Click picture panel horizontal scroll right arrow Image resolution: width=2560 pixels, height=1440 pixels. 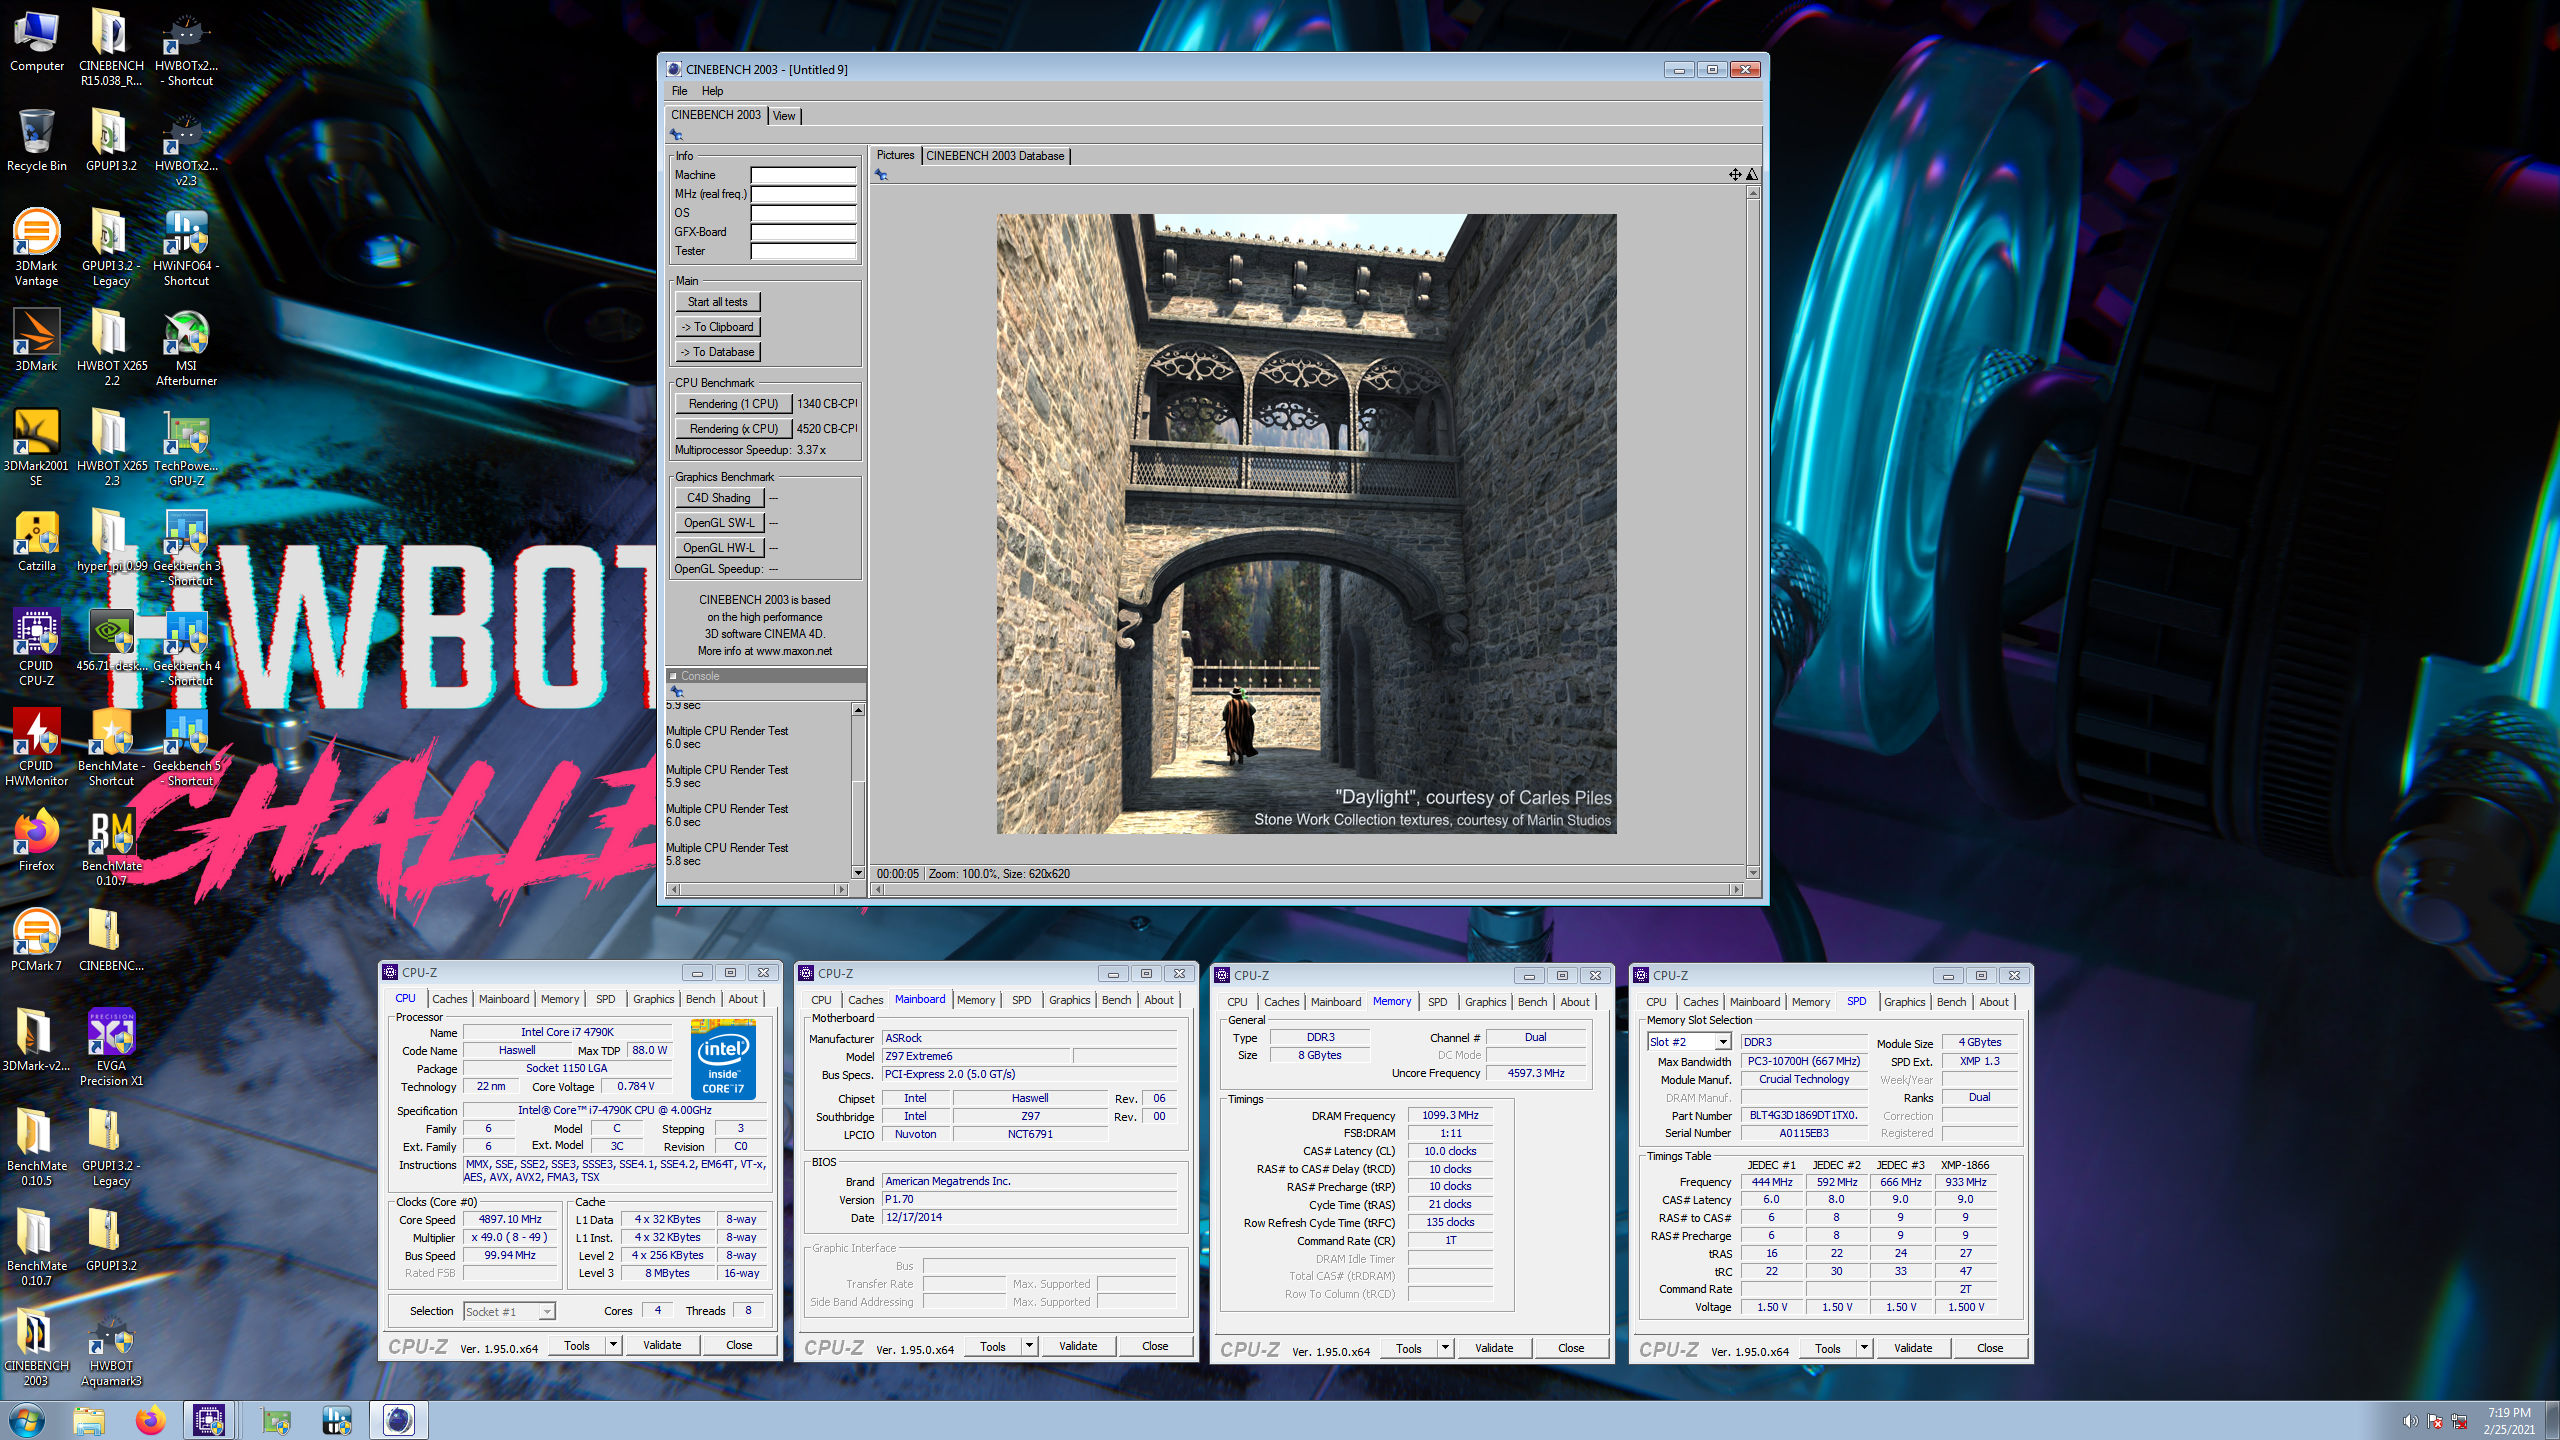point(1737,889)
